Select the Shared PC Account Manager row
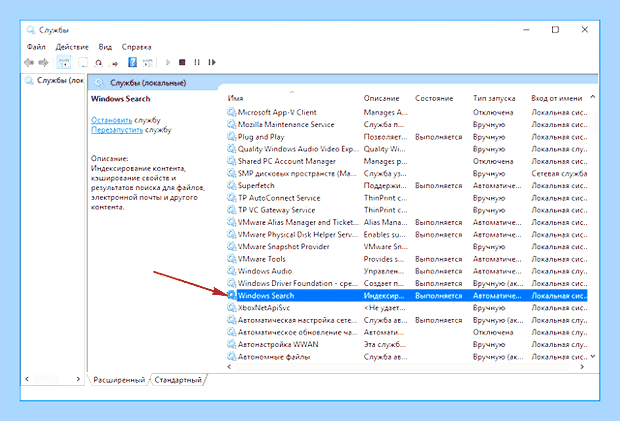The height and width of the screenshot is (421, 620). click(x=407, y=161)
